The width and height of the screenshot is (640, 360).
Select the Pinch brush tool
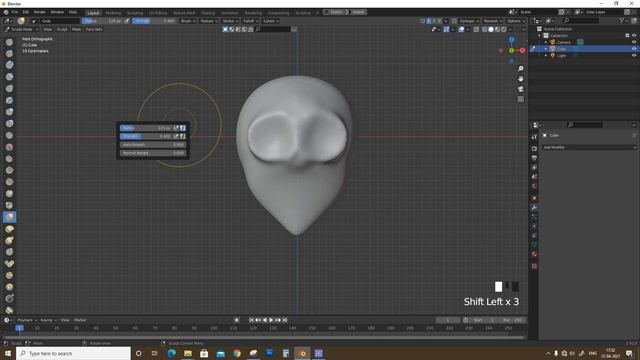9,205
